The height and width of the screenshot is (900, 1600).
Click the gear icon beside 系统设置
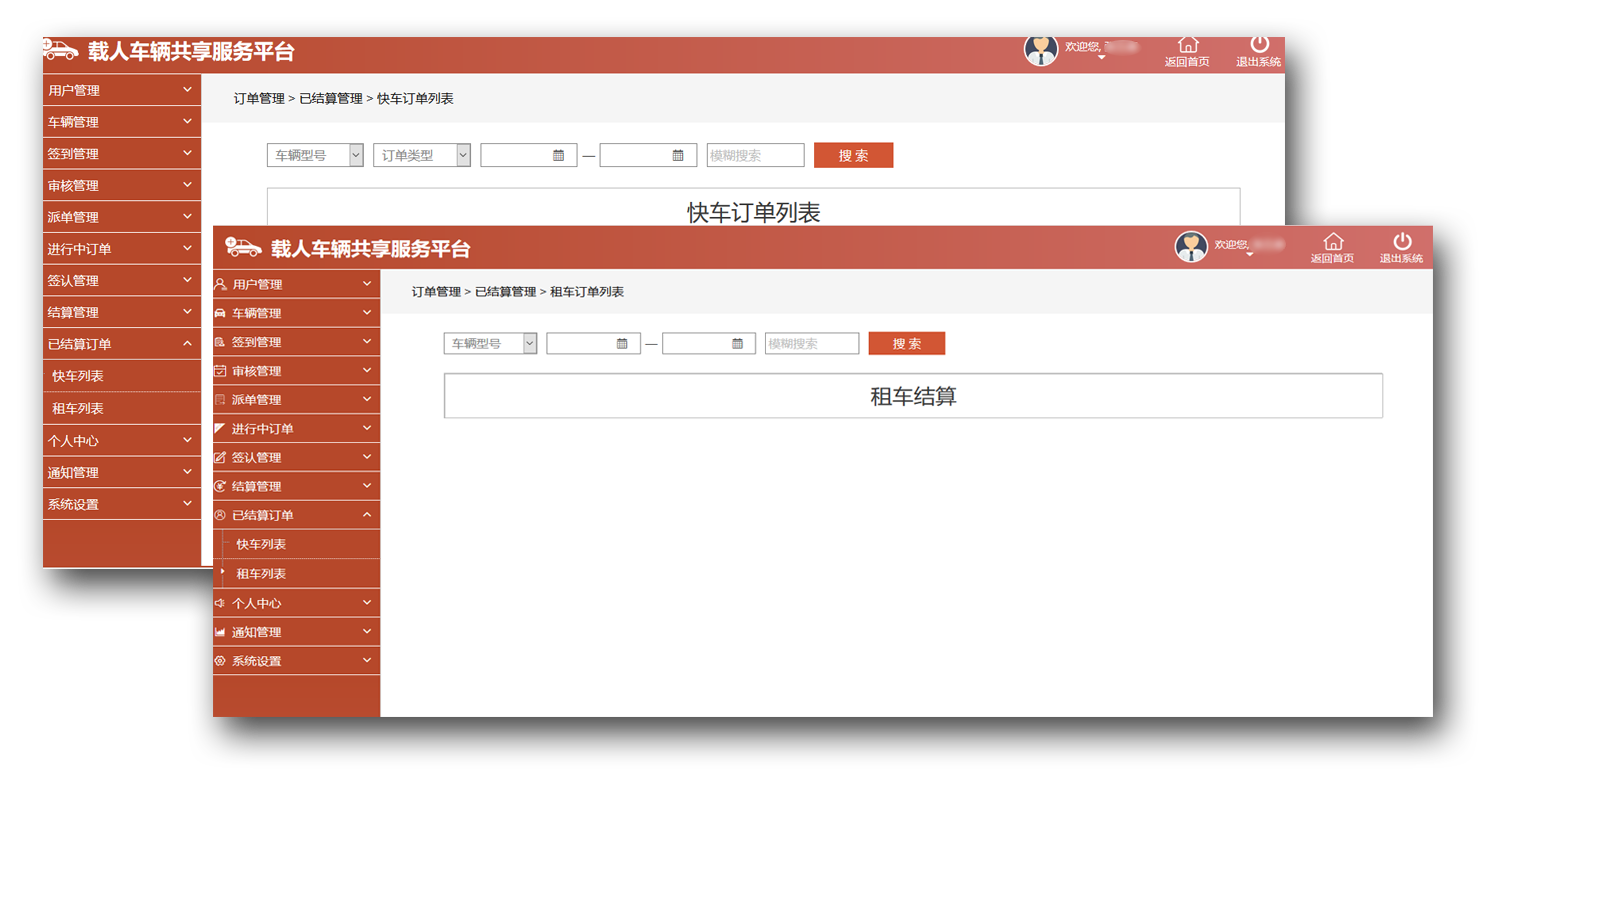[220, 661]
